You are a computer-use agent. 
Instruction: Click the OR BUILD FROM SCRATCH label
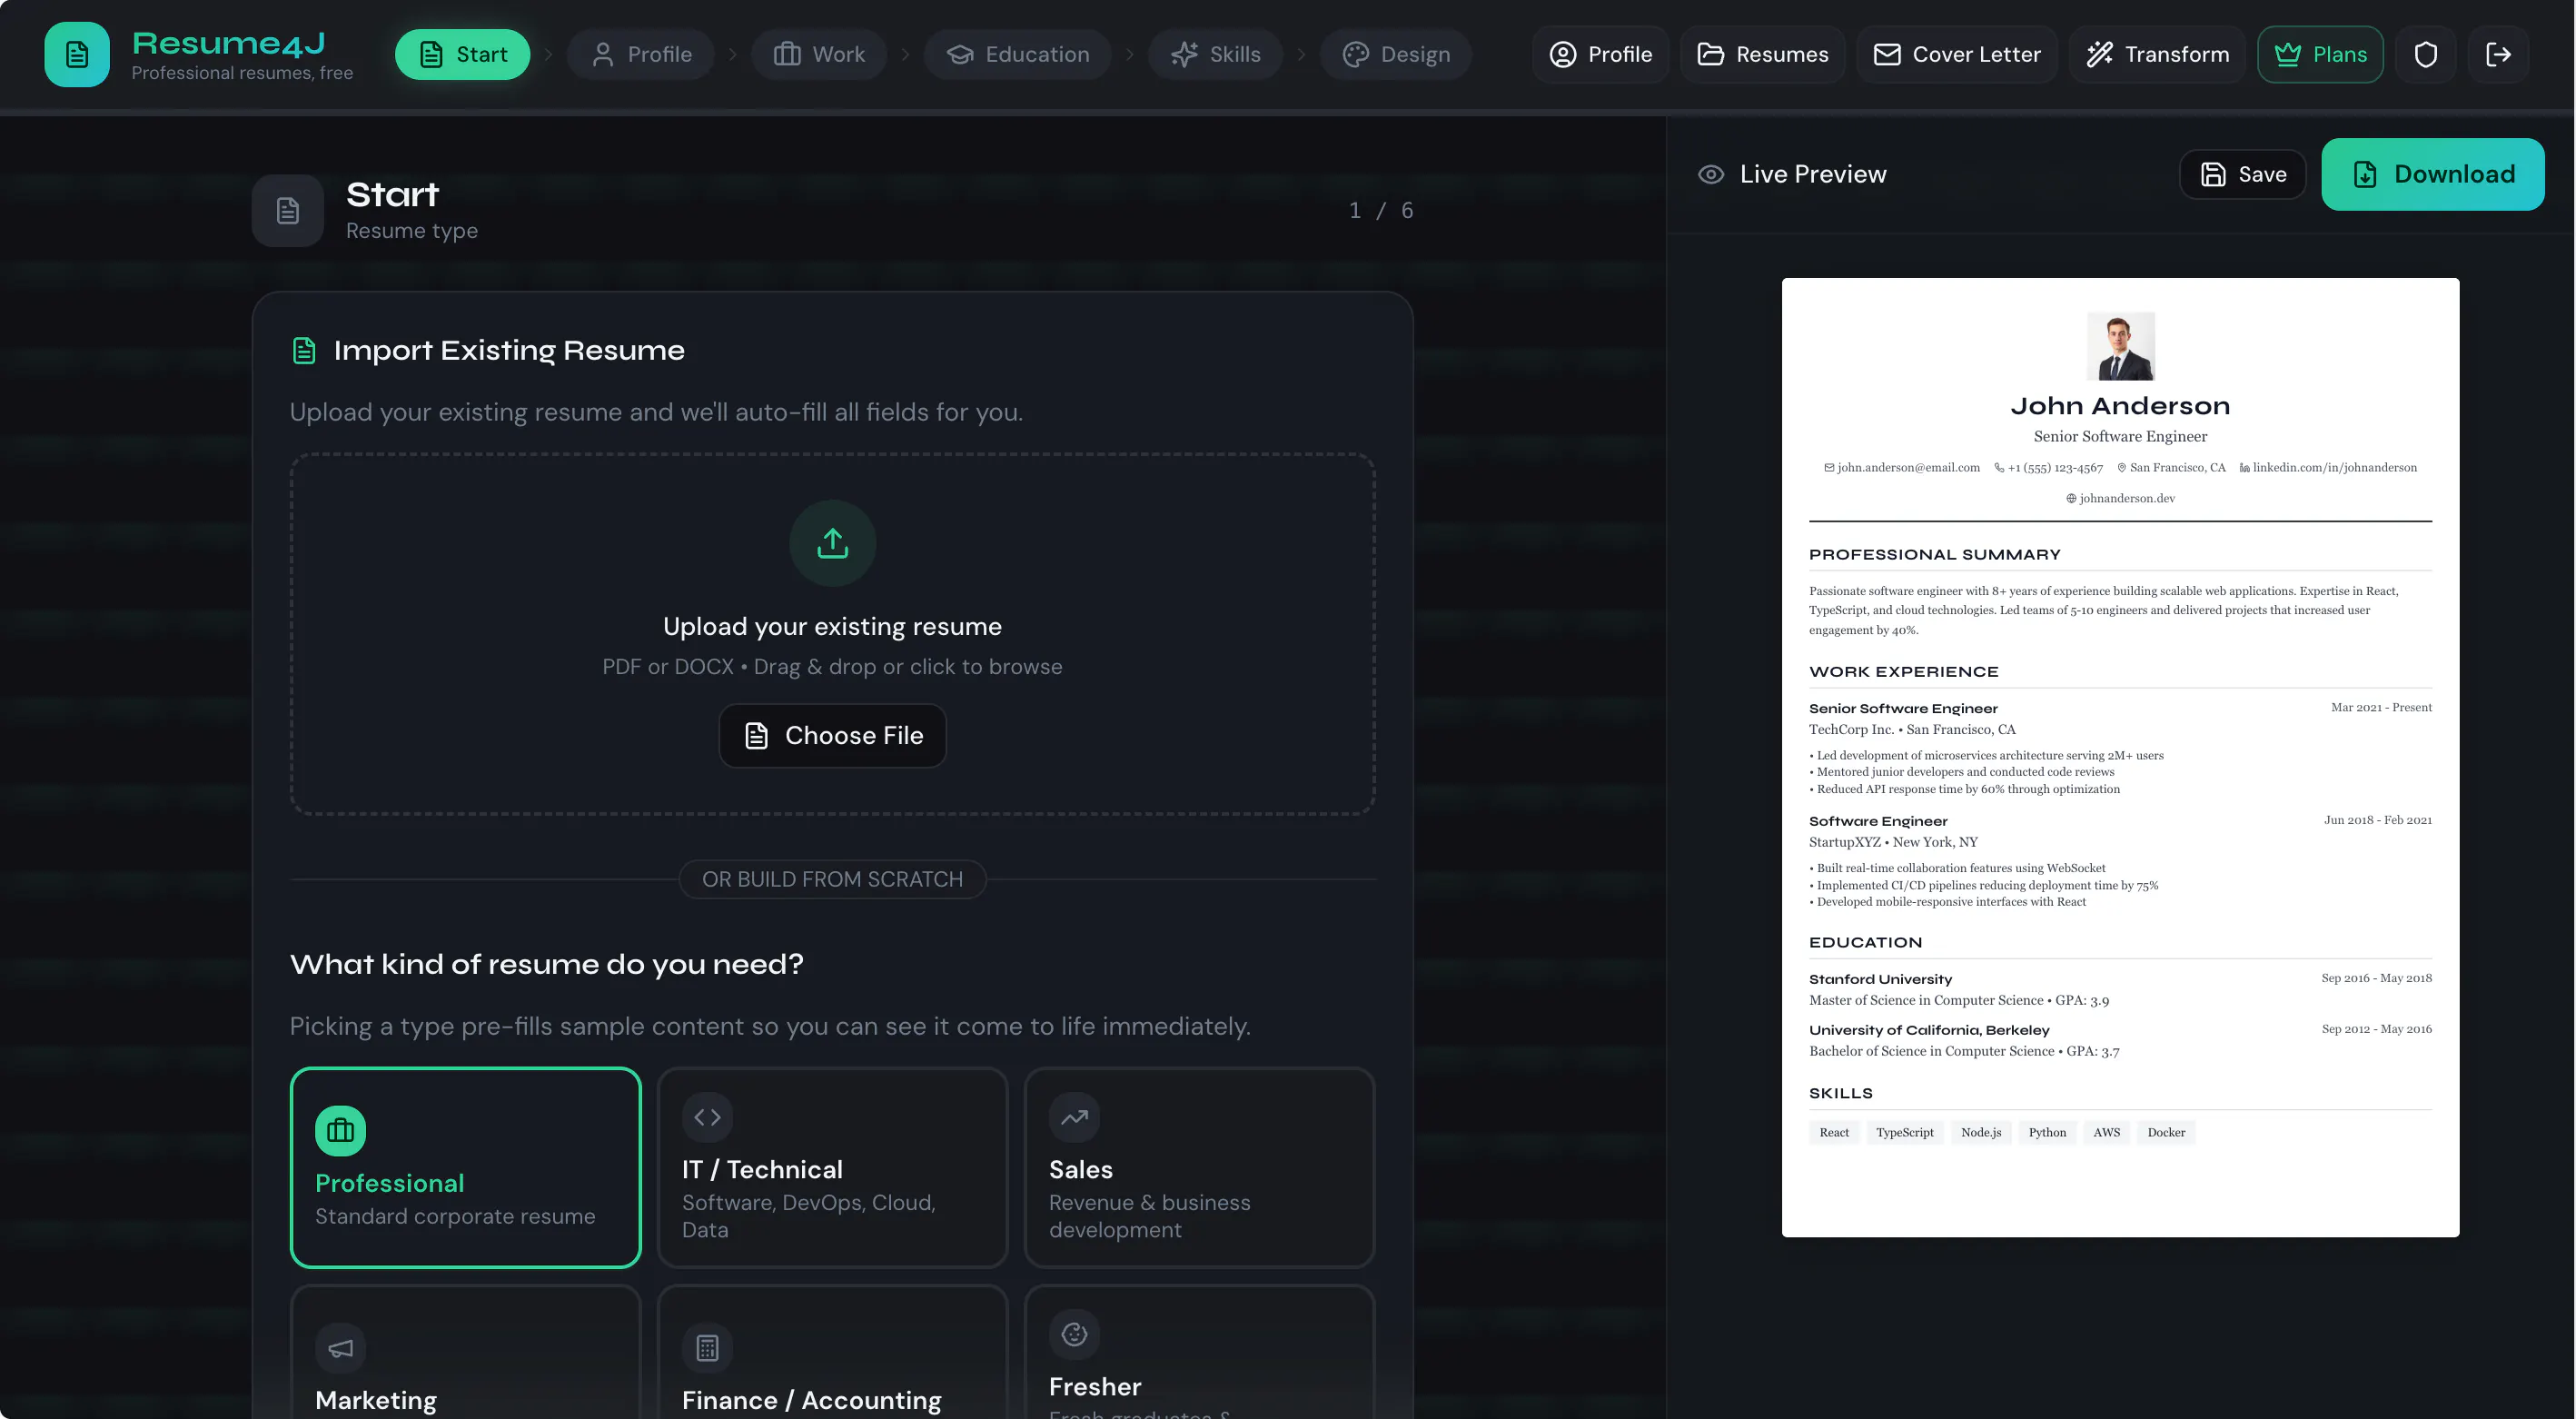pyautogui.click(x=832, y=879)
